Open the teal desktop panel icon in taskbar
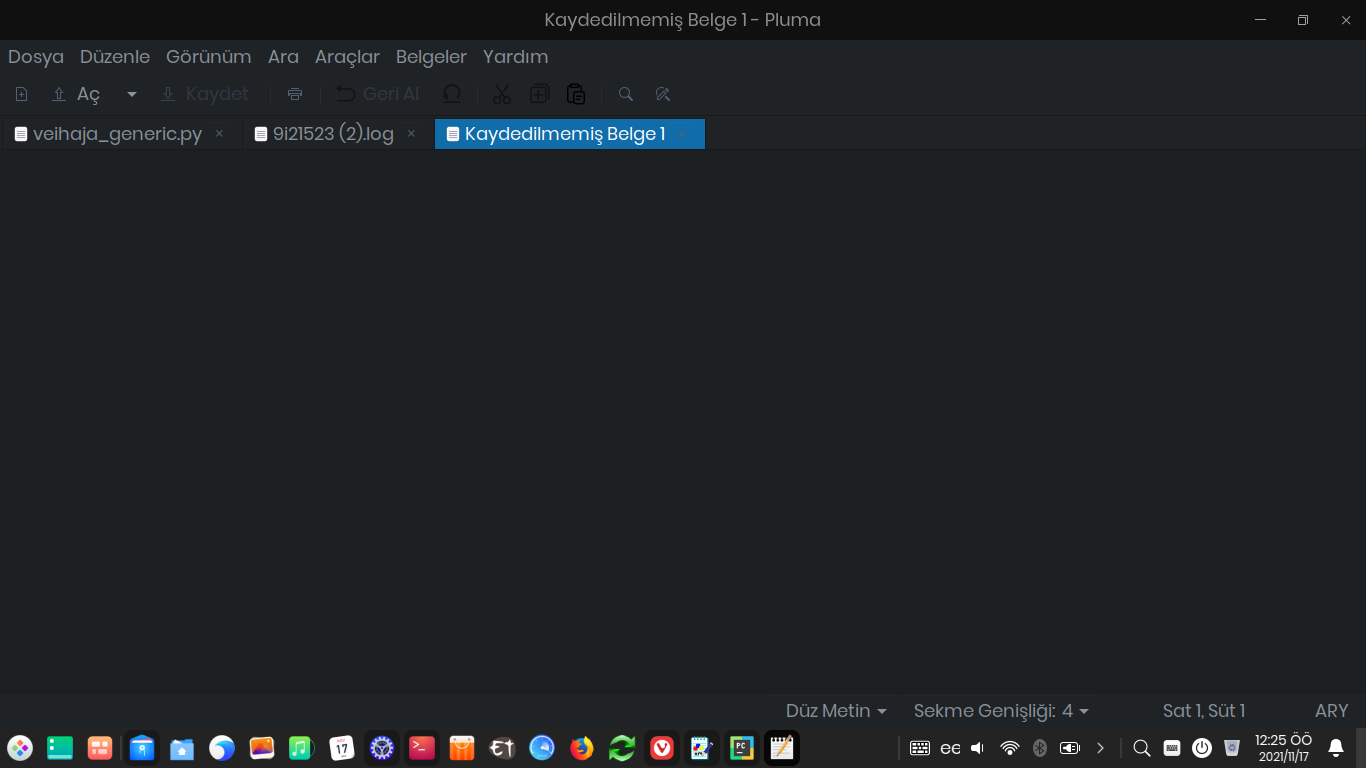This screenshot has width=1366, height=768. (x=60, y=748)
